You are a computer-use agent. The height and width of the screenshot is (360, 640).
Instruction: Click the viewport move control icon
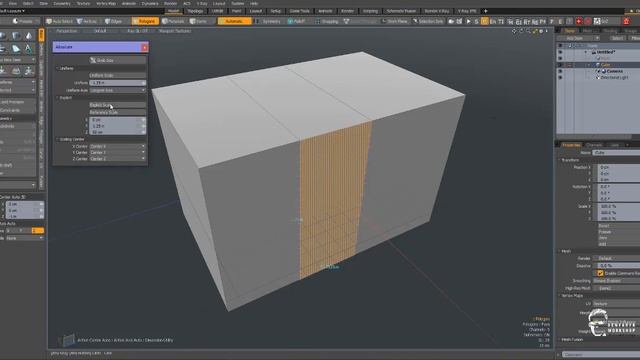(514, 31)
